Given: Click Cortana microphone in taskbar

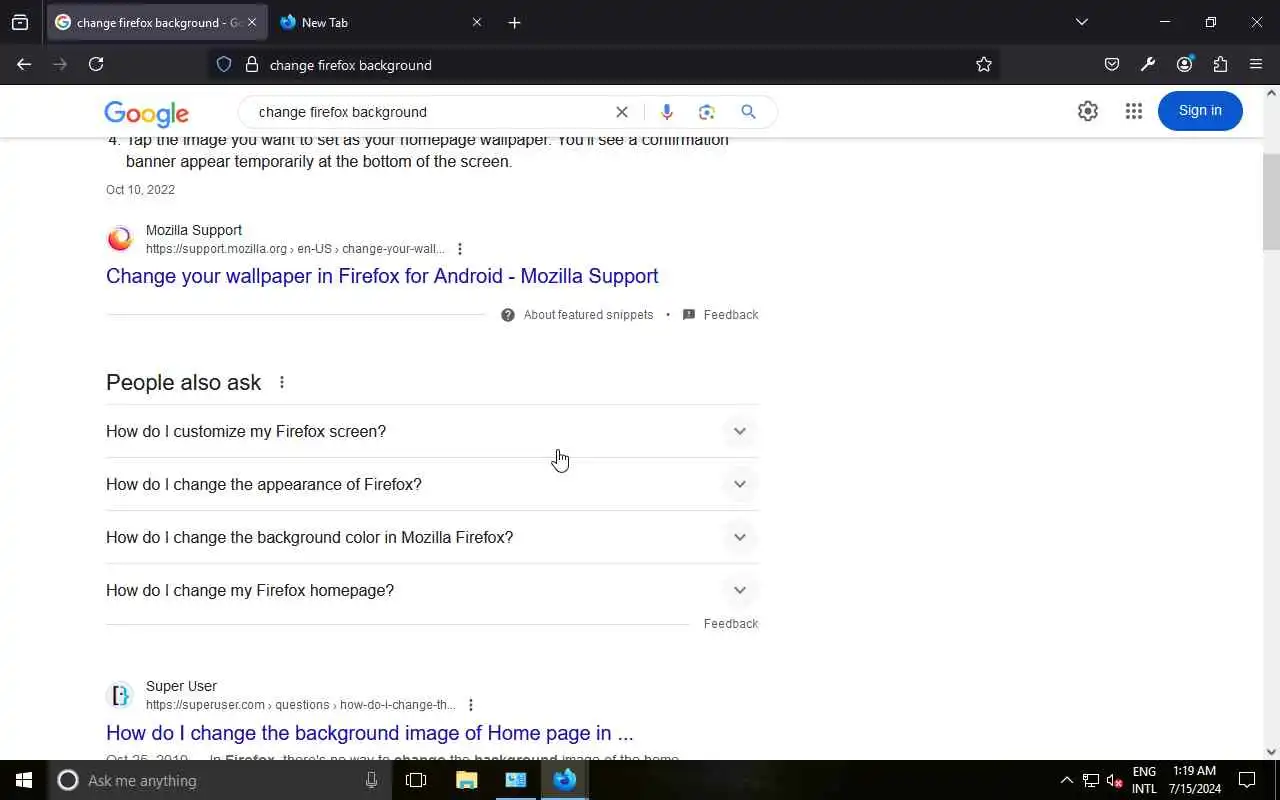Looking at the screenshot, I should (x=371, y=780).
